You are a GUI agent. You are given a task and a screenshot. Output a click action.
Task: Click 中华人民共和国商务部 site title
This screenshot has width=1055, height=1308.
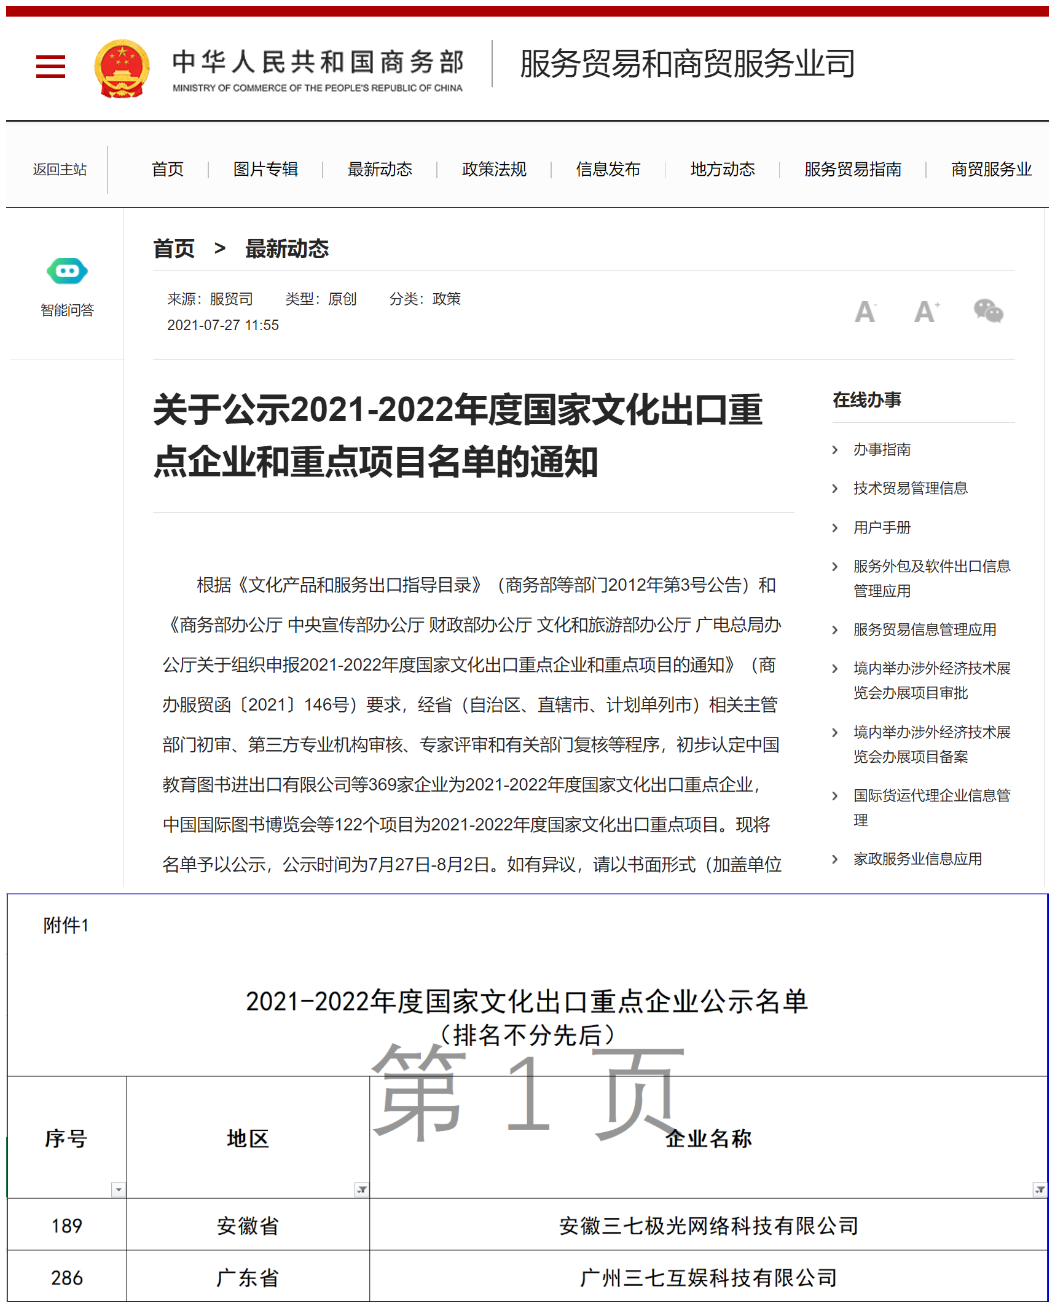click(x=318, y=62)
